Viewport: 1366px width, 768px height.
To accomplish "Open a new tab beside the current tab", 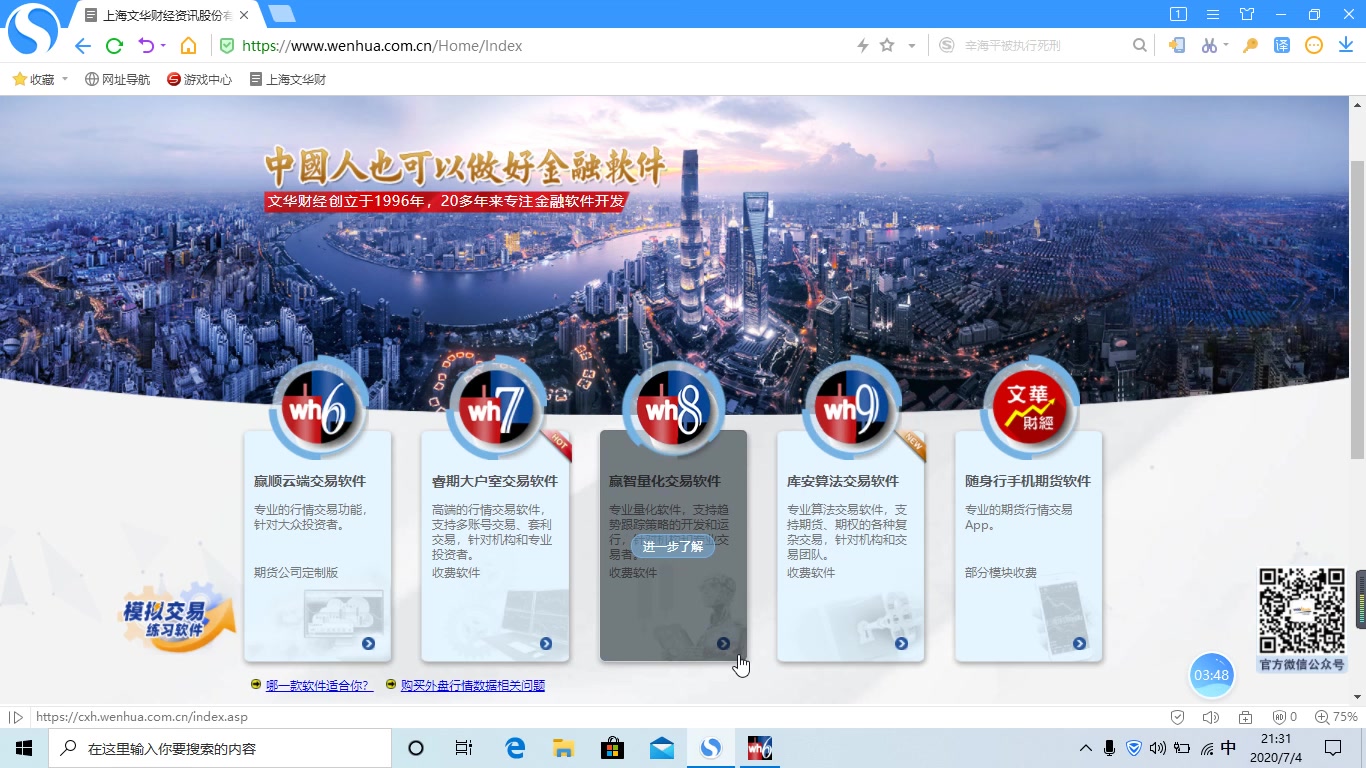I will 282,14.
